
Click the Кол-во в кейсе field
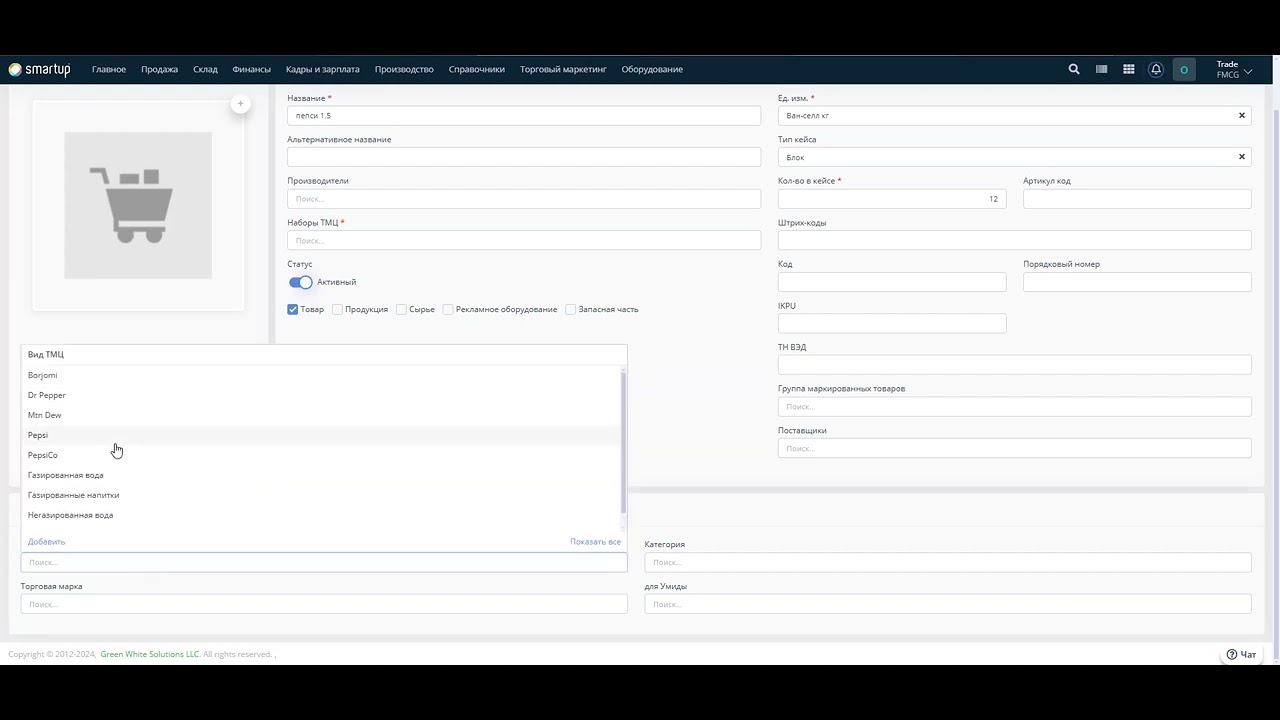tap(892, 199)
